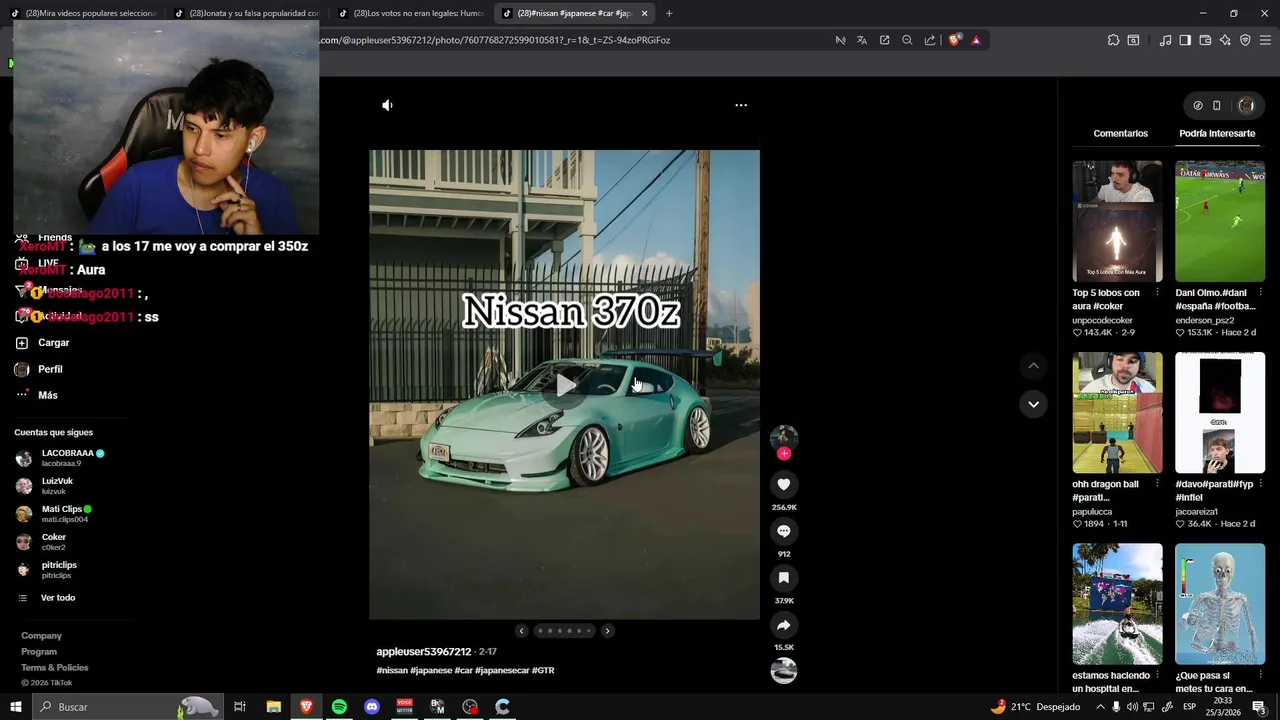The width and height of the screenshot is (1280, 720).
Task: Open the translate page icon
Action: point(862,40)
